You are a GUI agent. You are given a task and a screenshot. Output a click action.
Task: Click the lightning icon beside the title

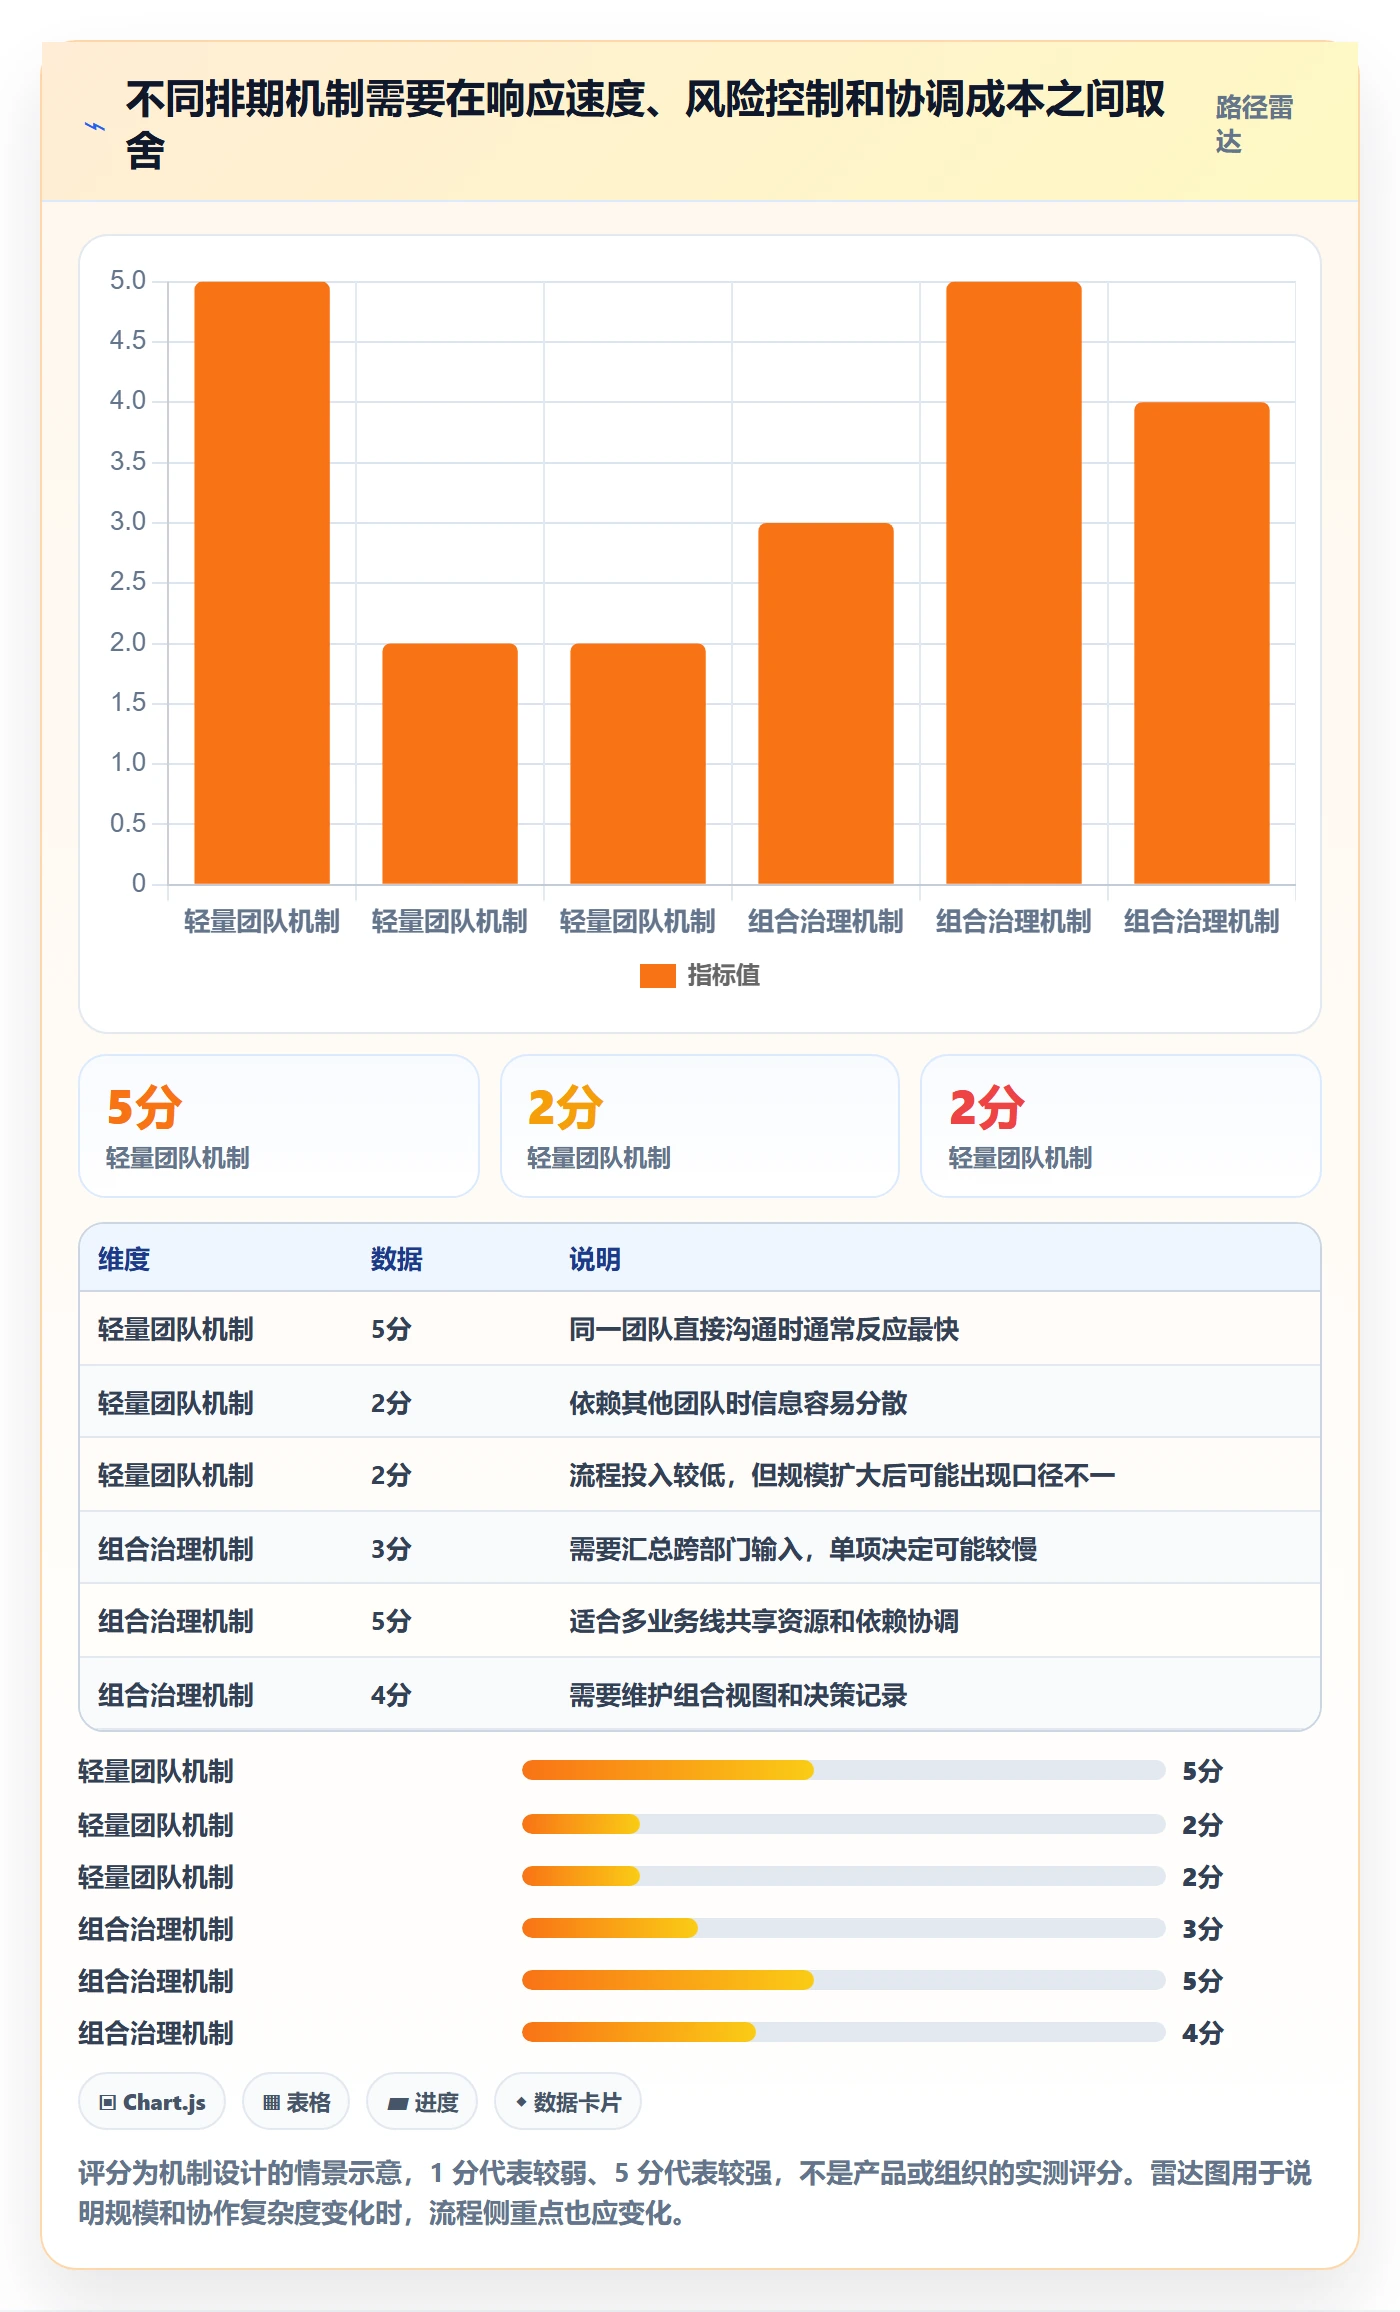pos(95,126)
